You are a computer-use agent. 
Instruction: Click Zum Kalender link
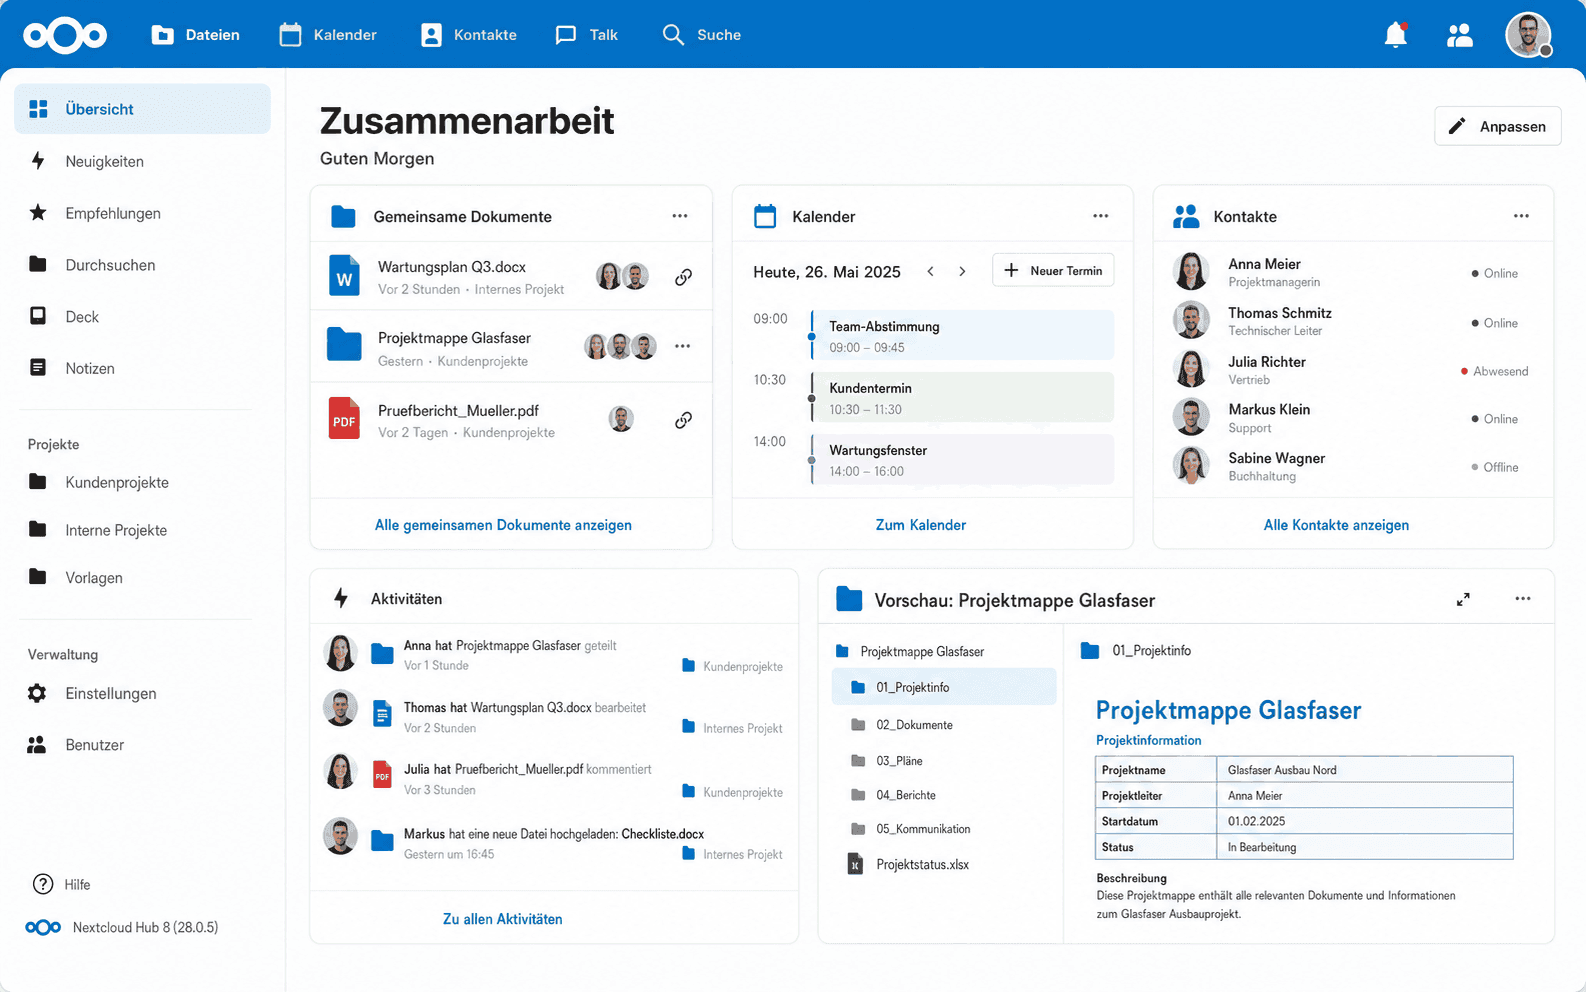point(921,525)
